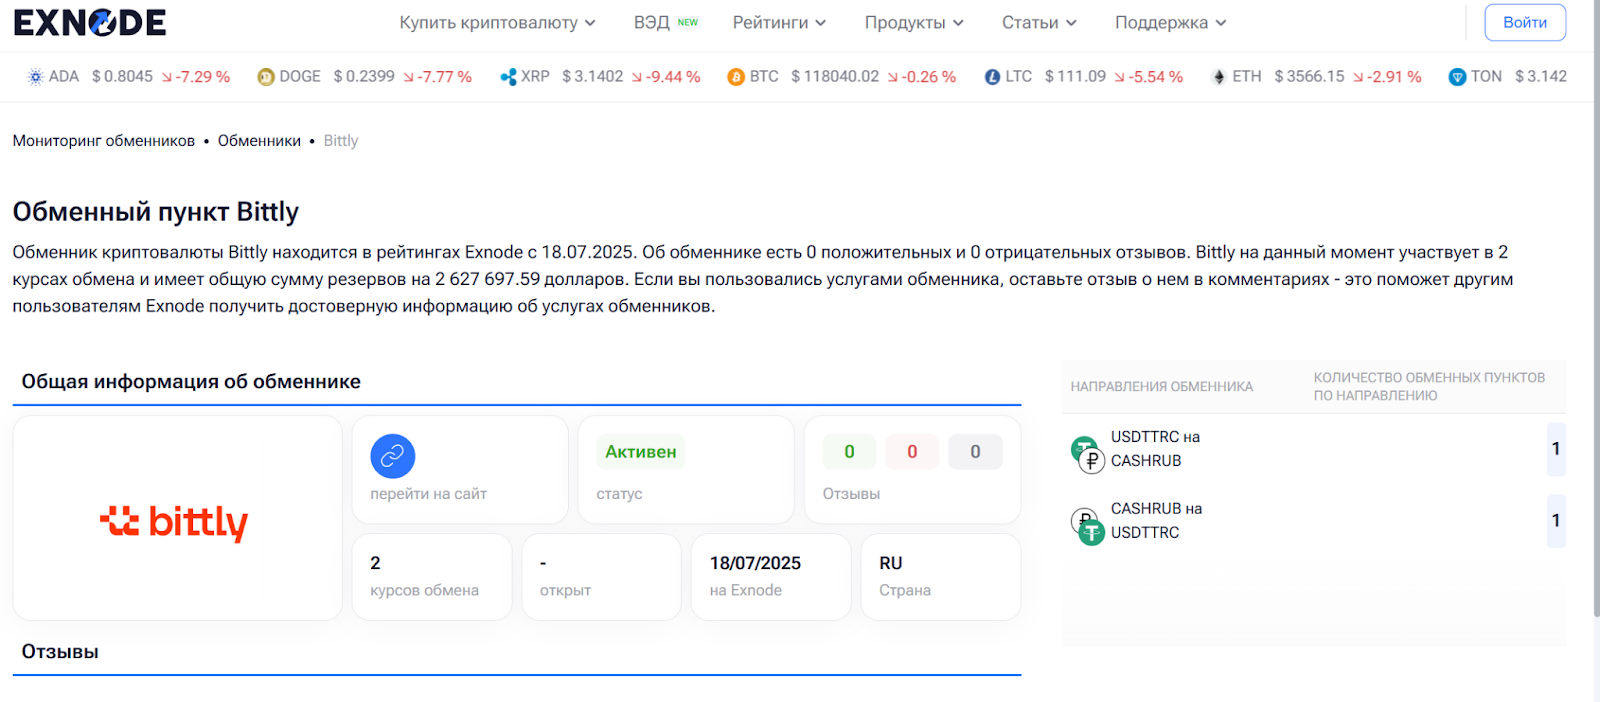Click the DOGE coin icon in the ticker
Screen dimensions: 1600x702
coord(266,77)
